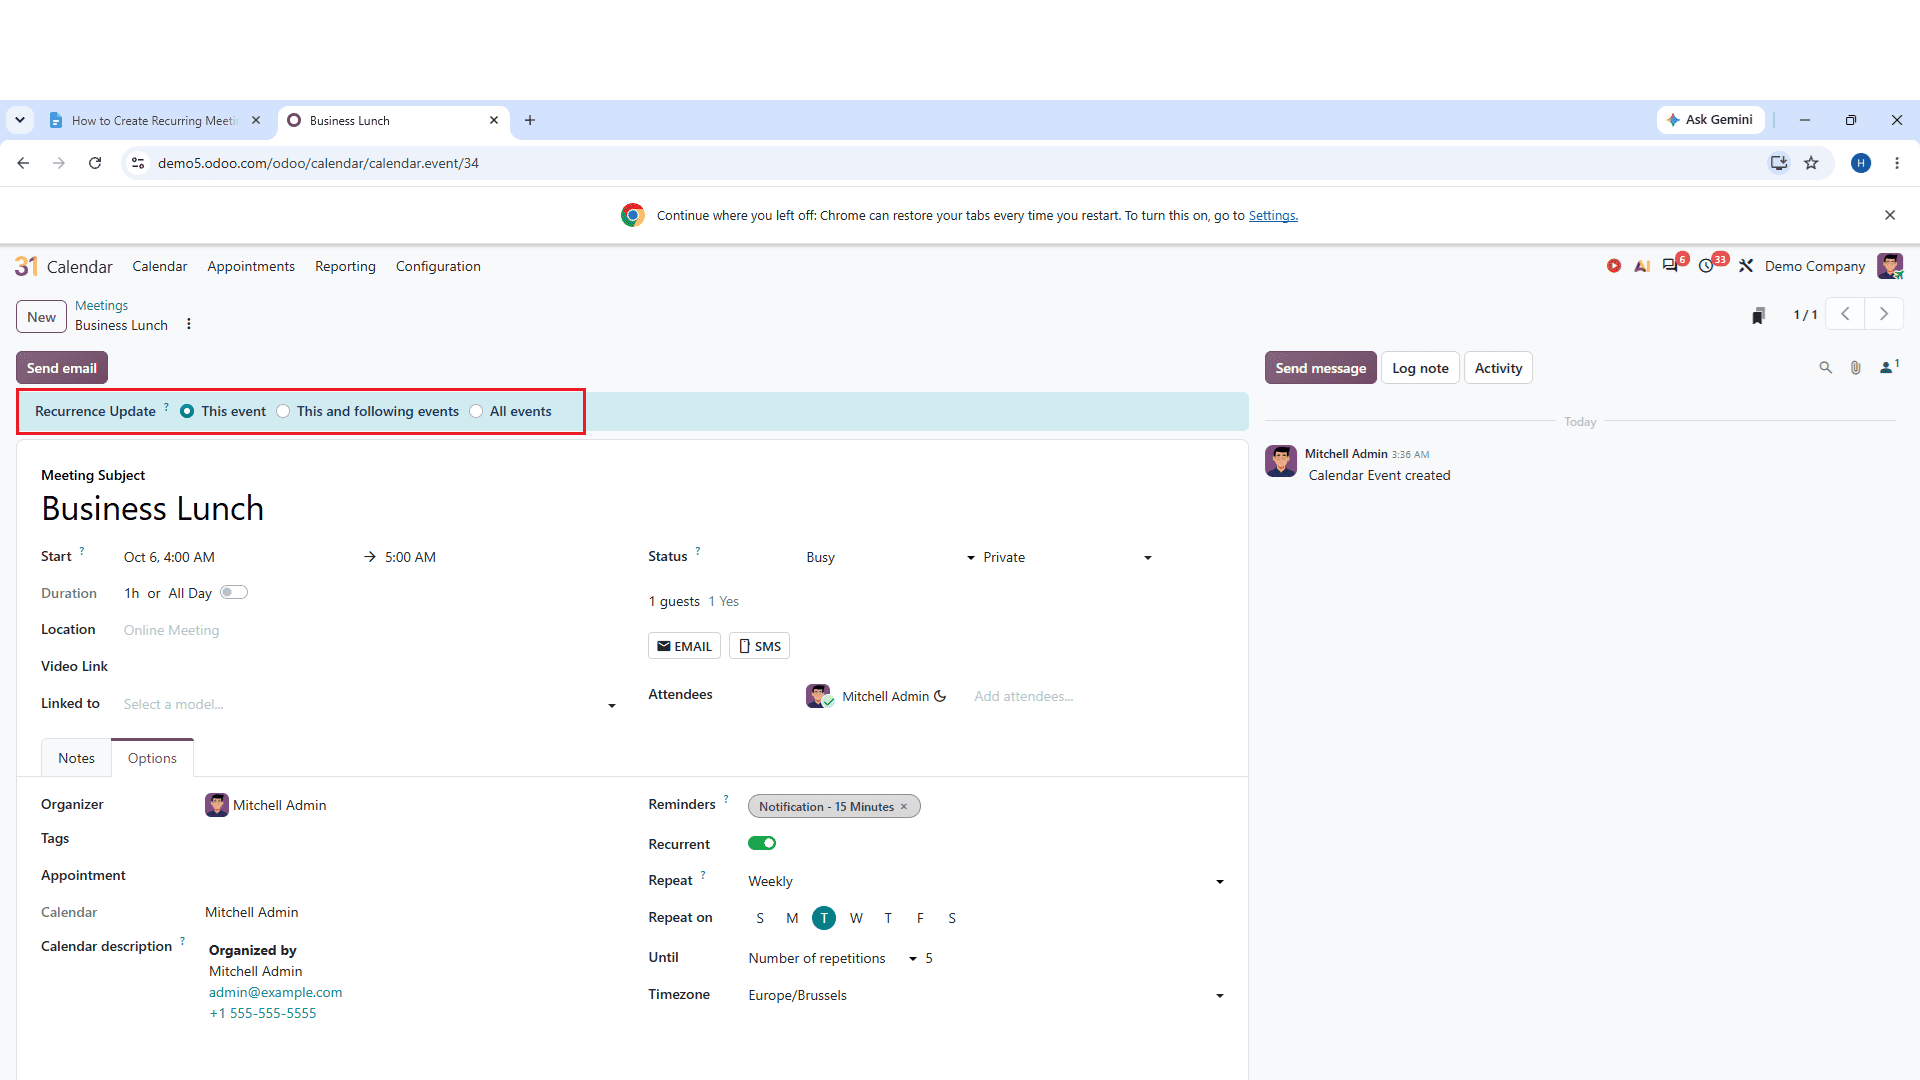
Task: Turn off the Recurrent toggle
Action: pos(762,843)
